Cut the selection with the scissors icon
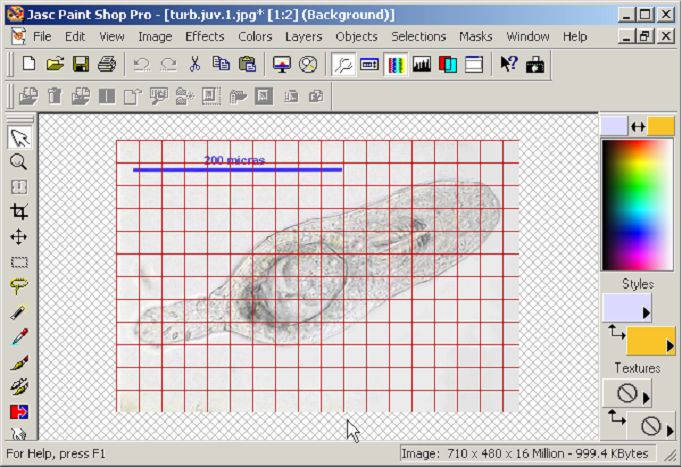 click(x=195, y=64)
